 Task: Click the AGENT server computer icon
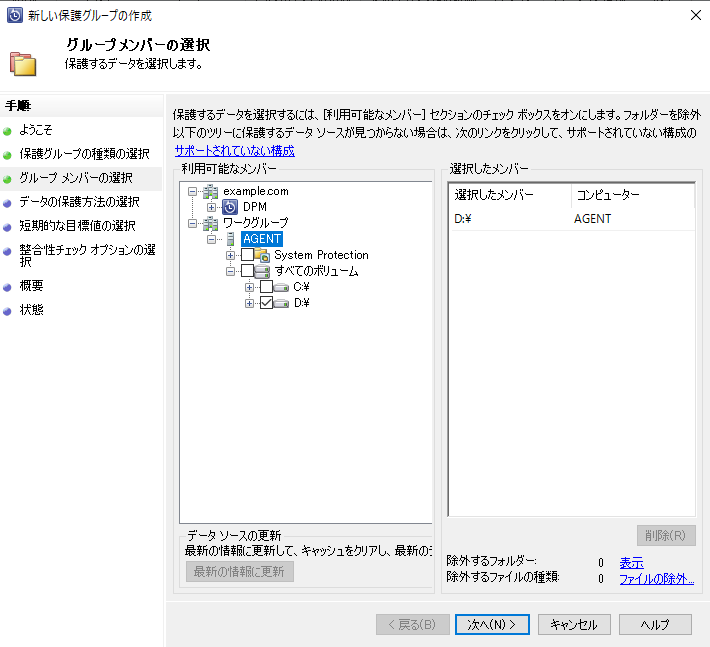tap(230, 239)
